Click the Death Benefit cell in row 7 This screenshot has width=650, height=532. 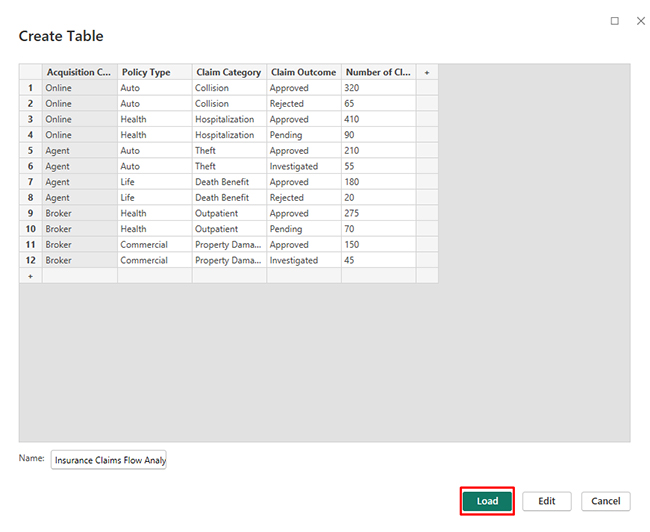click(x=229, y=182)
